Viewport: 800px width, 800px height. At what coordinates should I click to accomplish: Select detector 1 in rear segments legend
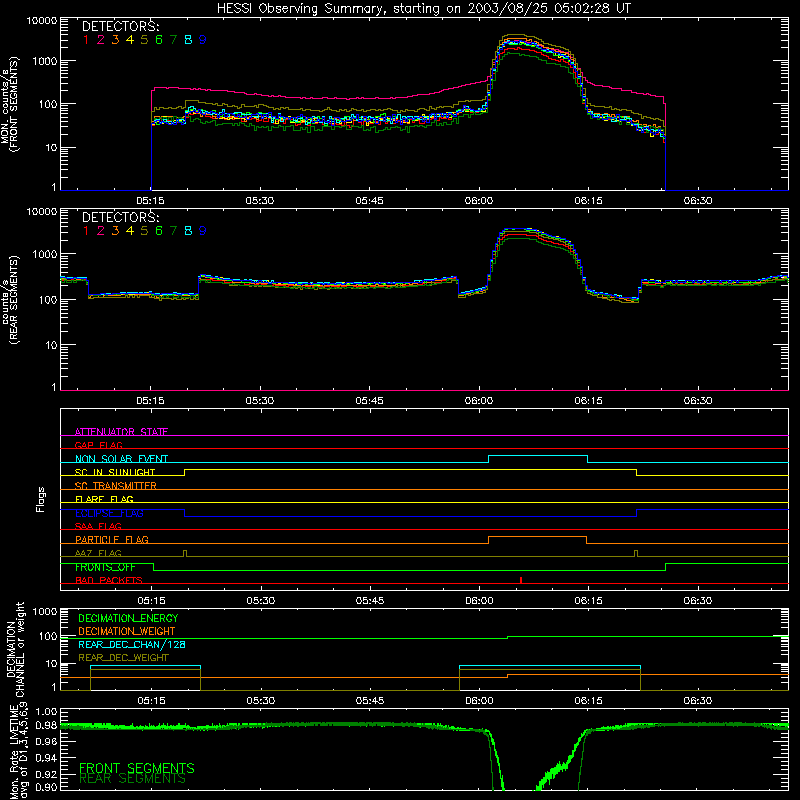pyautogui.click(x=86, y=231)
